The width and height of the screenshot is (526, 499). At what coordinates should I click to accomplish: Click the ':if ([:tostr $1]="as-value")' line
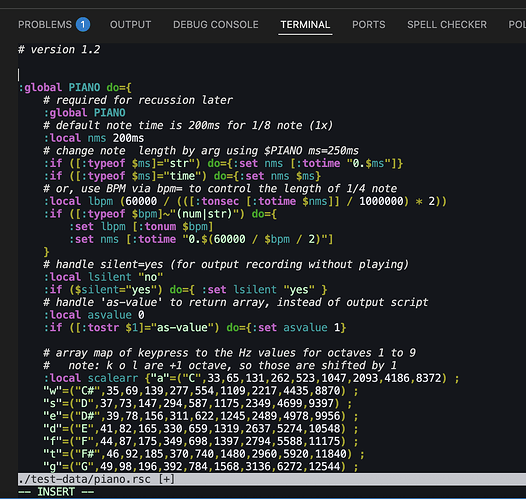click(195, 328)
